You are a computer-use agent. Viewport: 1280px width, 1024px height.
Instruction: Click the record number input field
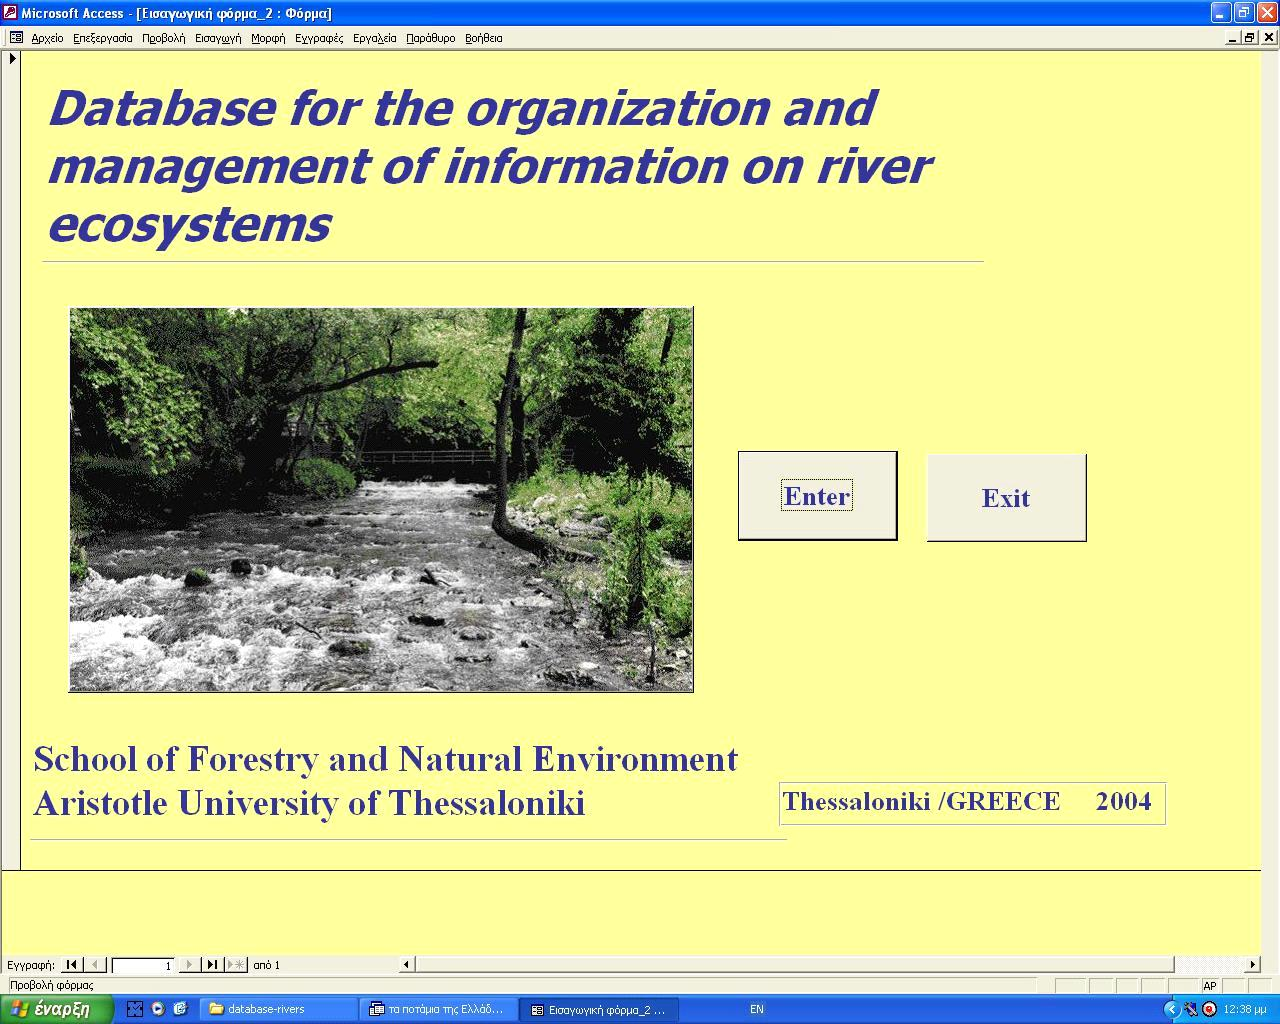pyautogui.click(x=143, y=965)
